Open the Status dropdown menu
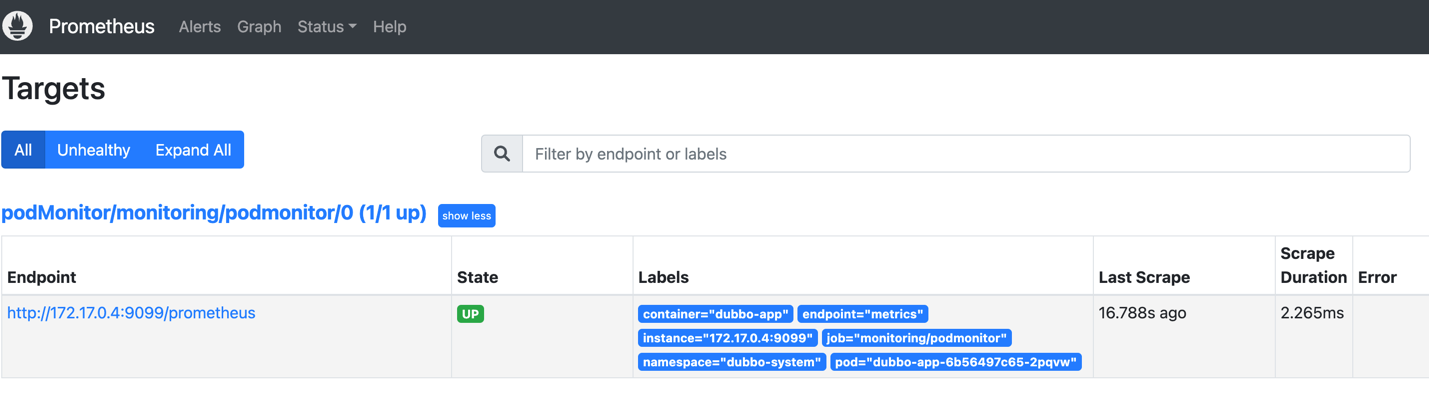 coord(326,27)
